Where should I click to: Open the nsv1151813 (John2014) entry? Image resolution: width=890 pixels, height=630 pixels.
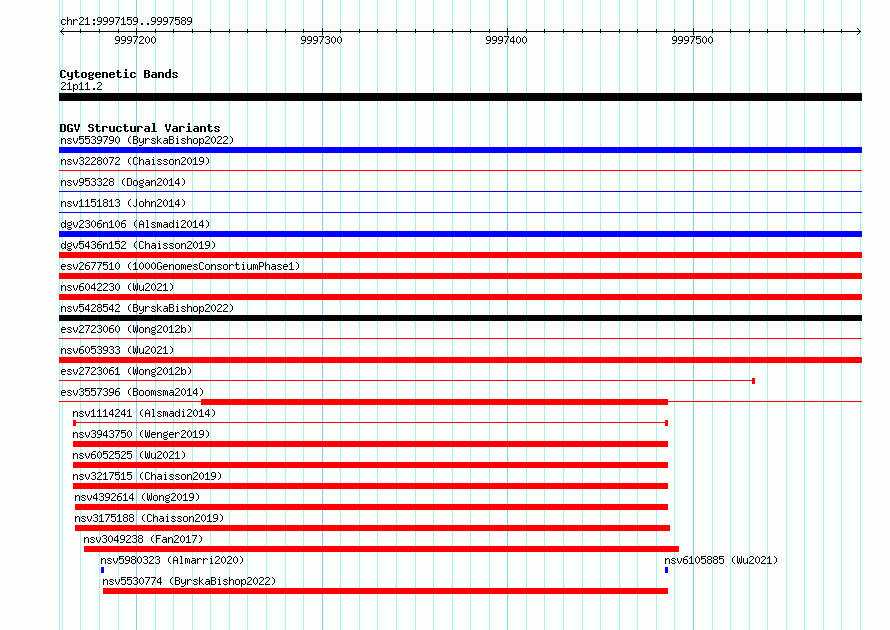coord(123,203)
